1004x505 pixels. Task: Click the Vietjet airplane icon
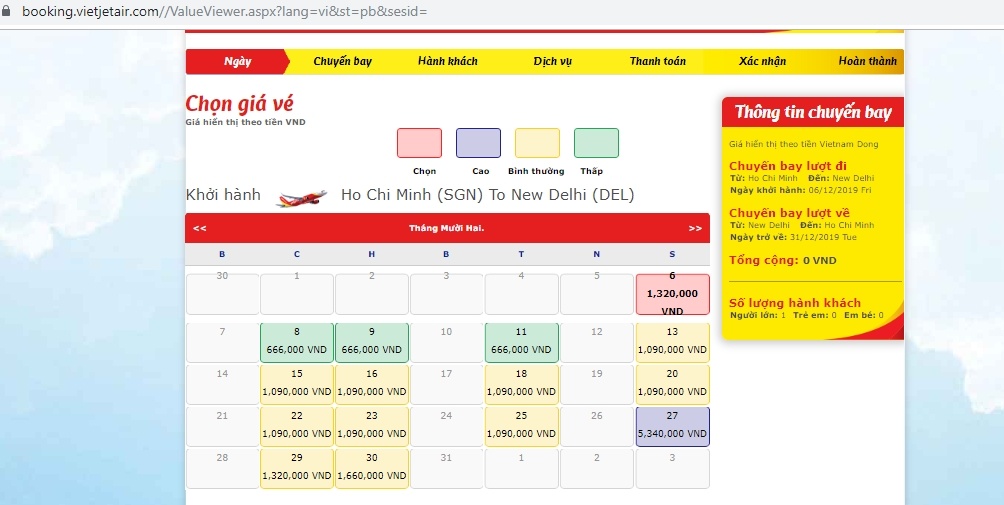[301, 196]
